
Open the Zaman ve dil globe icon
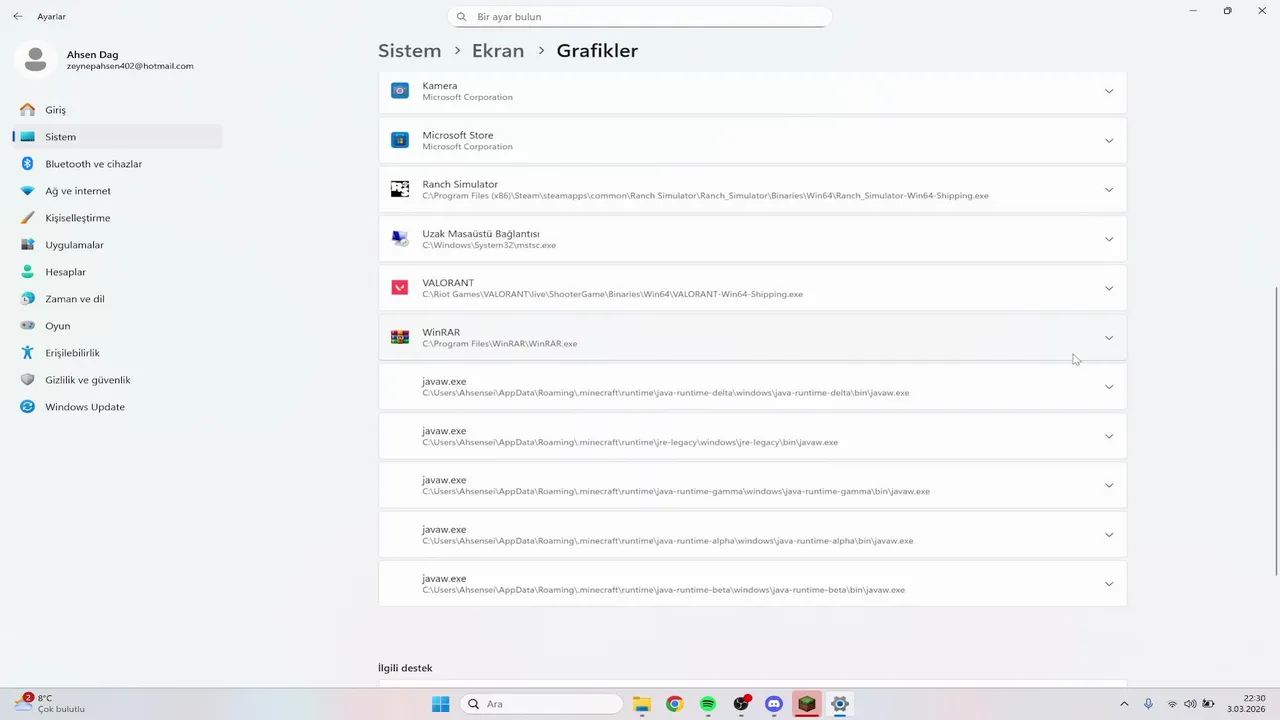click(x=27, y=299)
